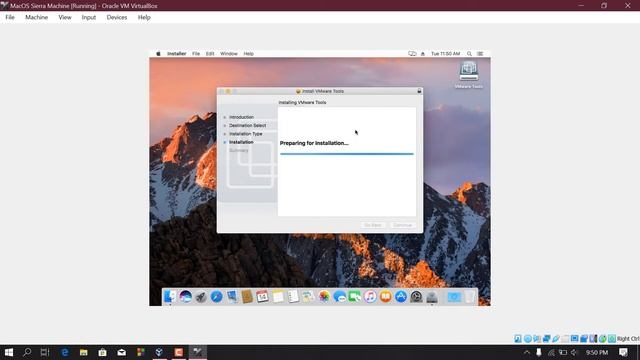
Task: Click Windows taskbar clock 9:50 PM
Action: (x=597, y=352)
